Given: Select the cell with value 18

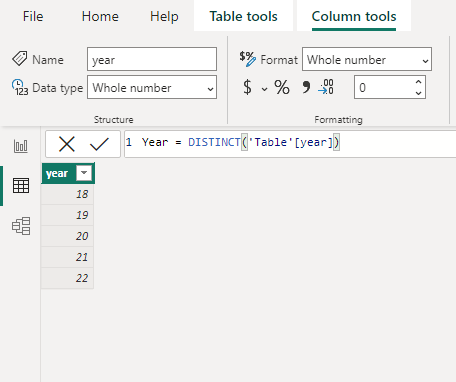Looking at the screenshot, I should (67, 194).
